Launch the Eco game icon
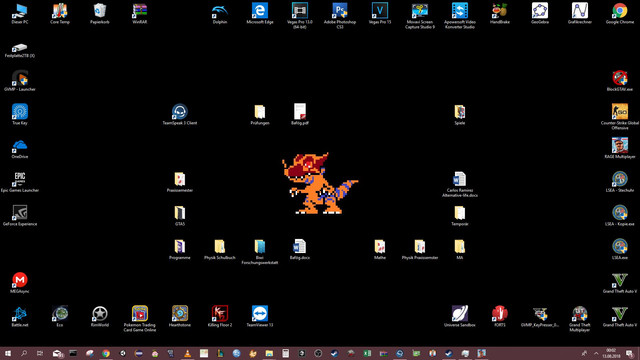The image size is (640, 360). [60, 316]
